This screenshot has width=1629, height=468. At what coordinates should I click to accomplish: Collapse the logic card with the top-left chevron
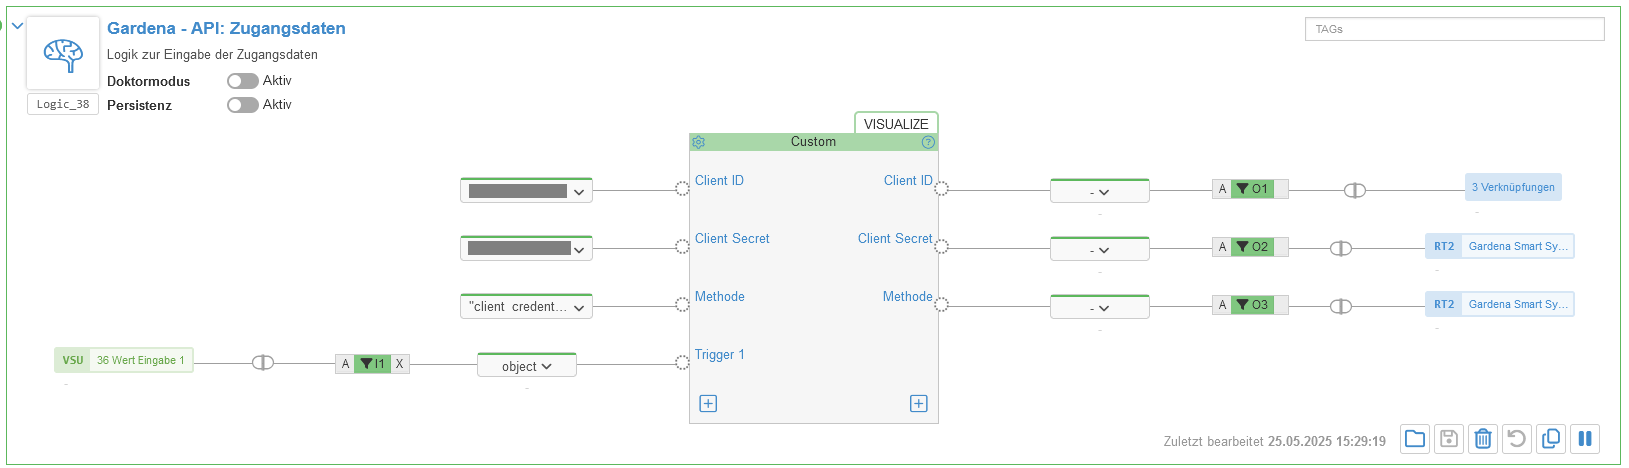[x=17, y=26]
